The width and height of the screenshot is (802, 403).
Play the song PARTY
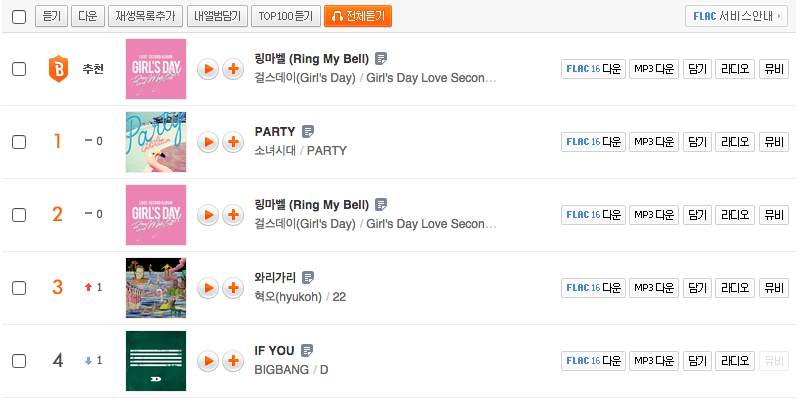[x=208, y=142]
